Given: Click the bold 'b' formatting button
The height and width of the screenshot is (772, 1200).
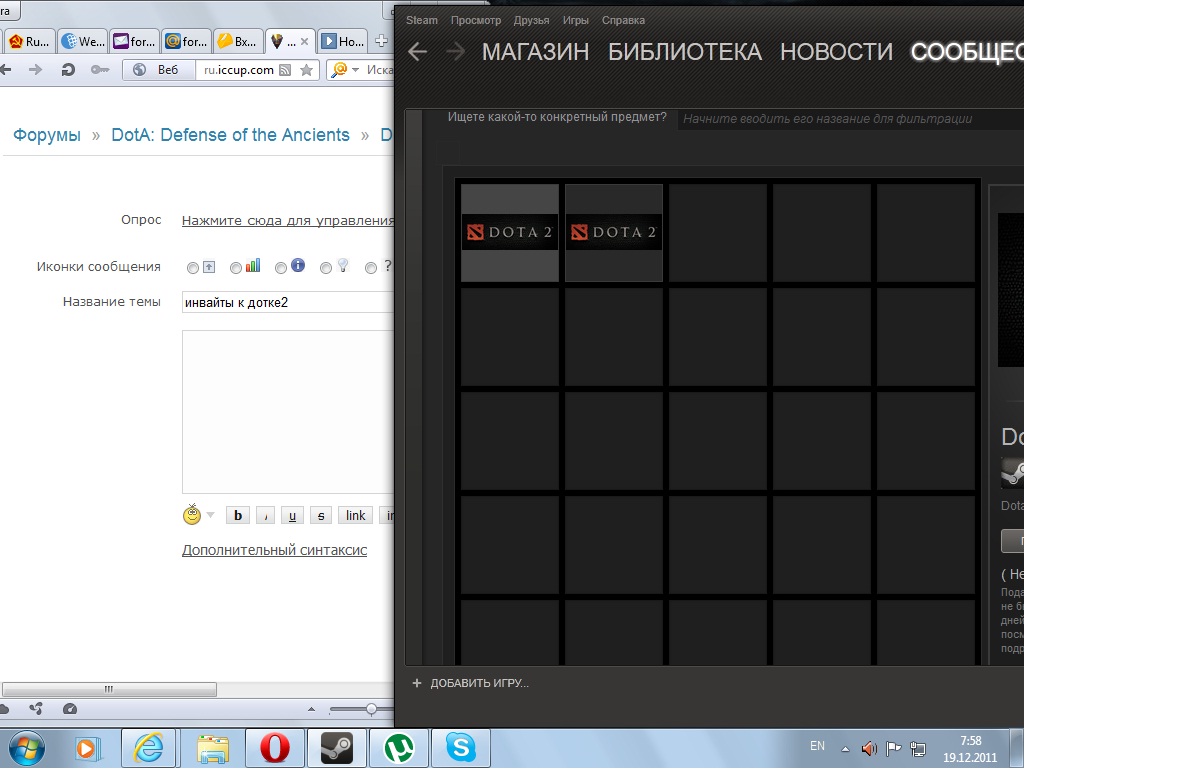Looking at the screenshot, I should coord(237,516).
